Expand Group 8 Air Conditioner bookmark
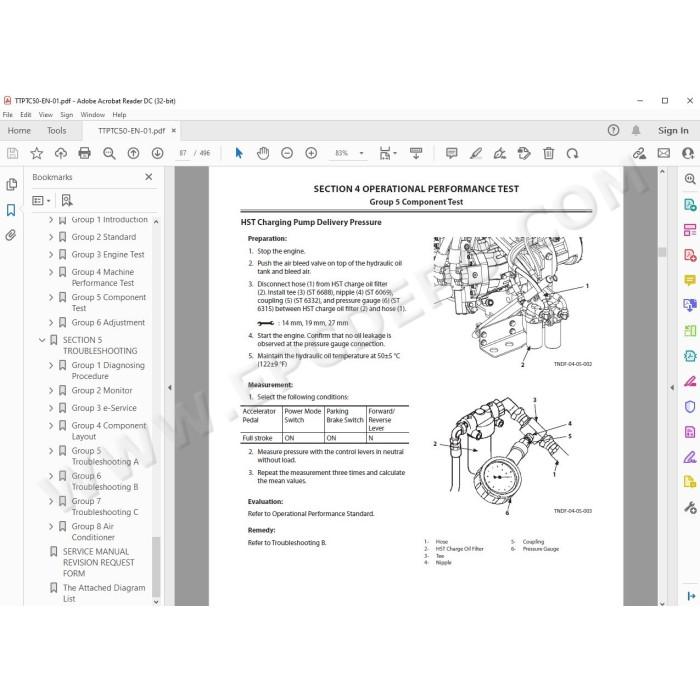 click(51, 526)
